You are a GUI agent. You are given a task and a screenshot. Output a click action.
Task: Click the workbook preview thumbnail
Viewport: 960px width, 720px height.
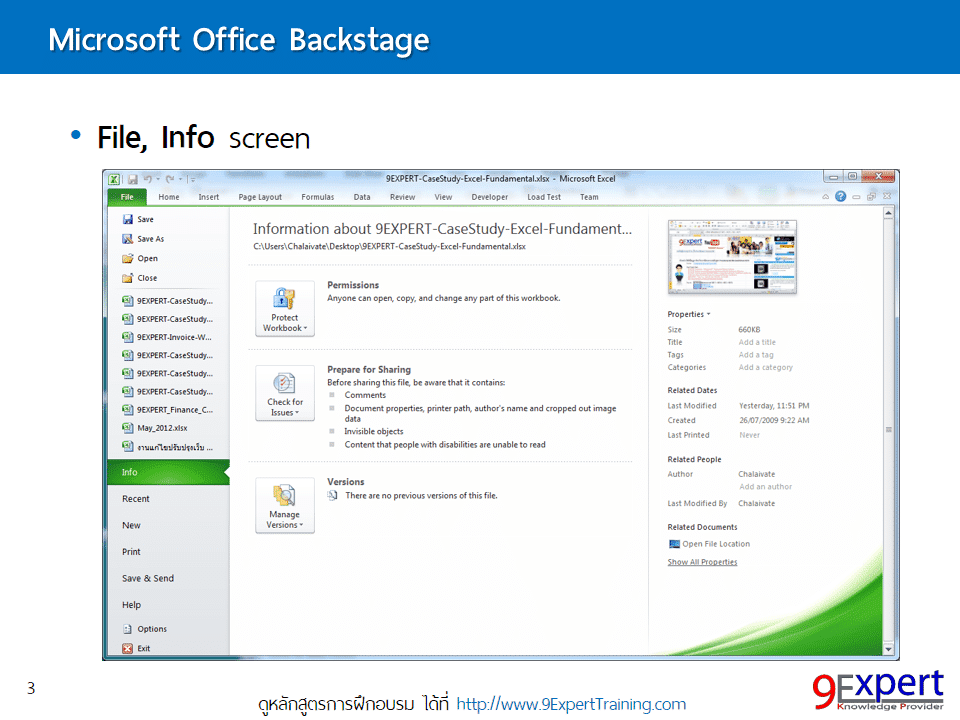(732, 257)
